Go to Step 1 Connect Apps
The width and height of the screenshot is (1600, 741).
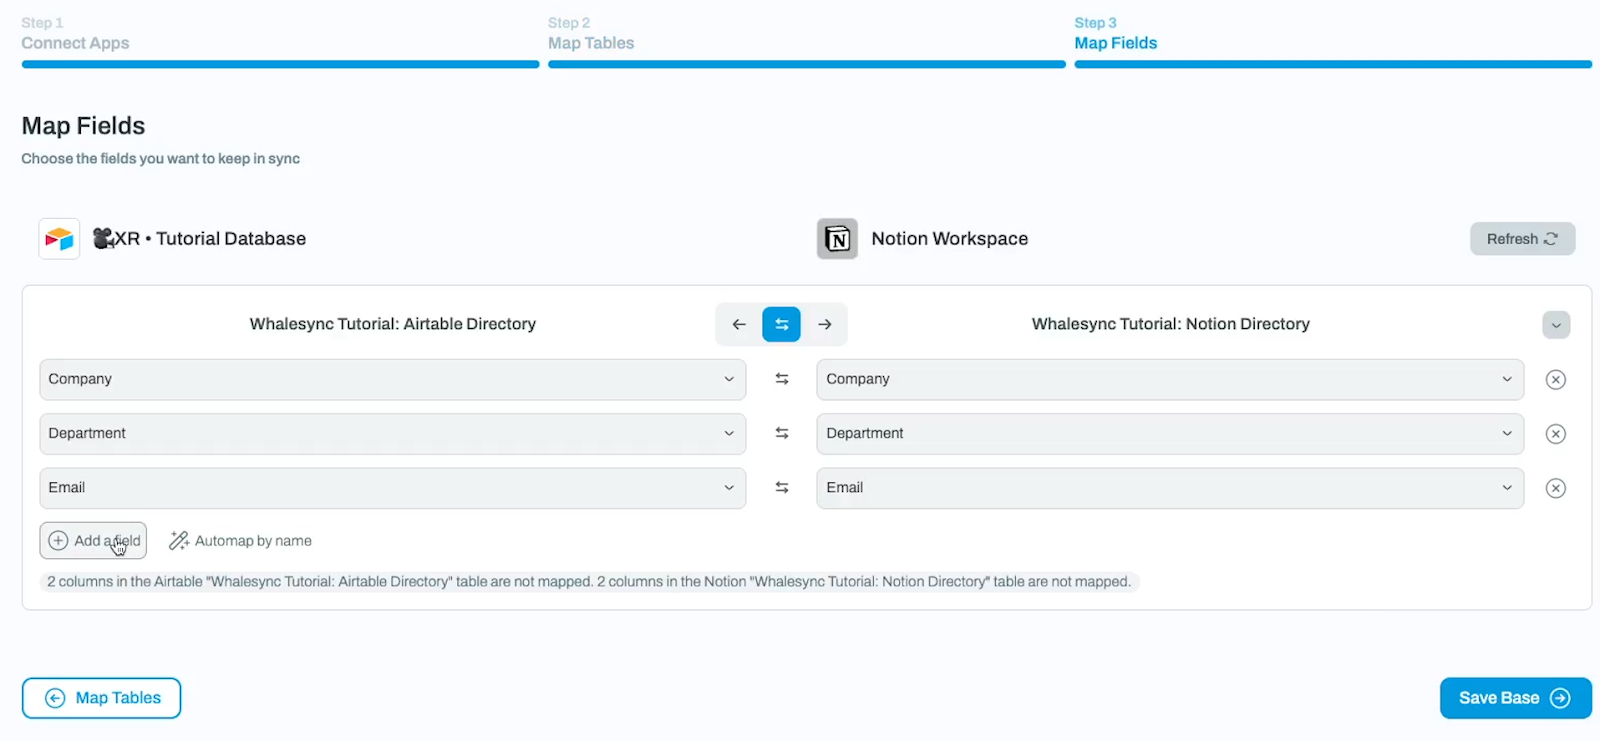(280, 40)
